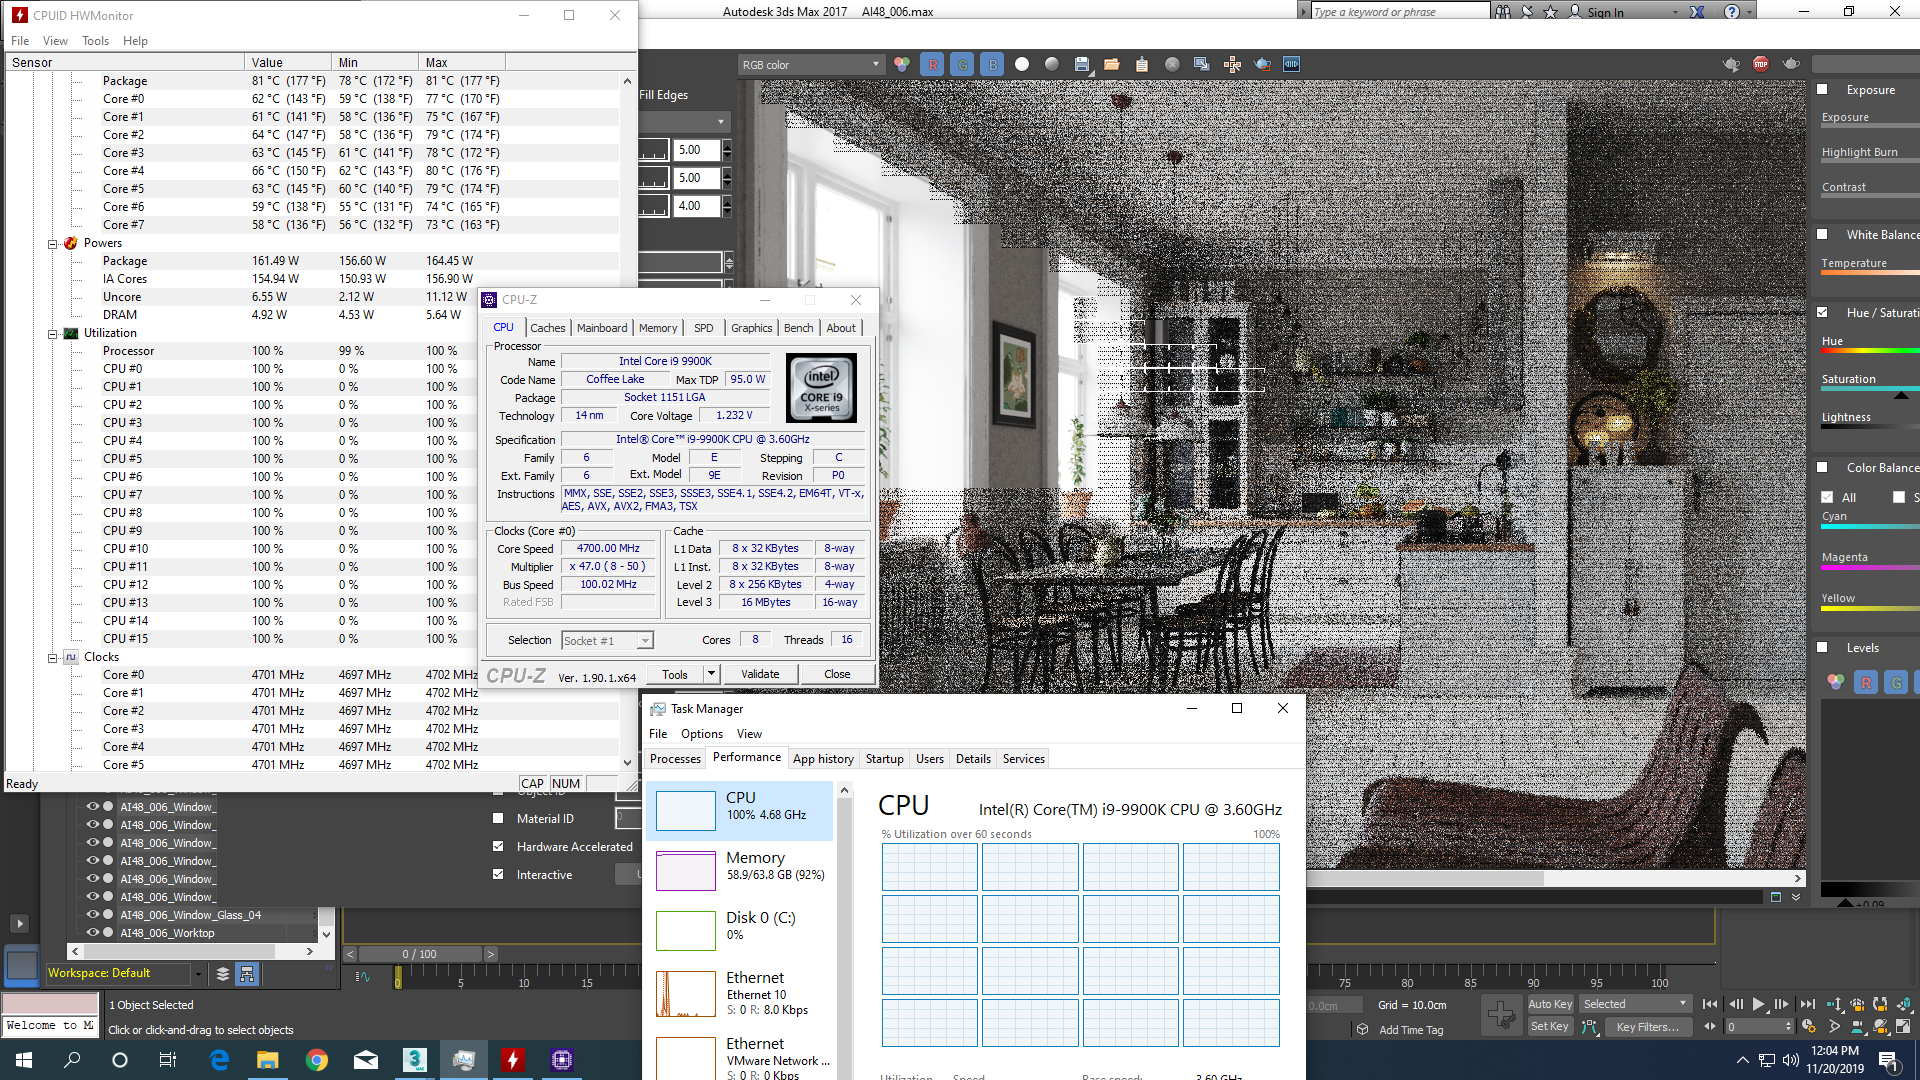Enable the Exposure checkbox
Screen dimensions: 1920x1080
point(1822,89)
